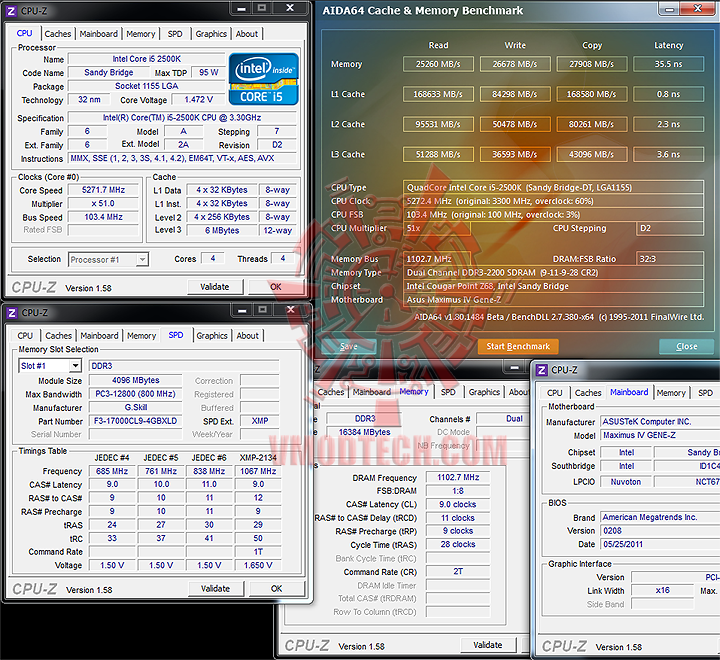Click the L1 Cache read 168633 MB/s value

coord(438,94)
